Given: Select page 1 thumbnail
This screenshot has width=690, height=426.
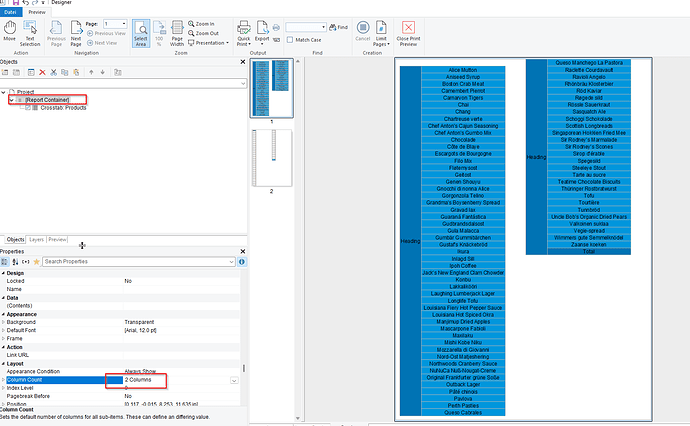Looking at the screenshot, I should 272,88.
